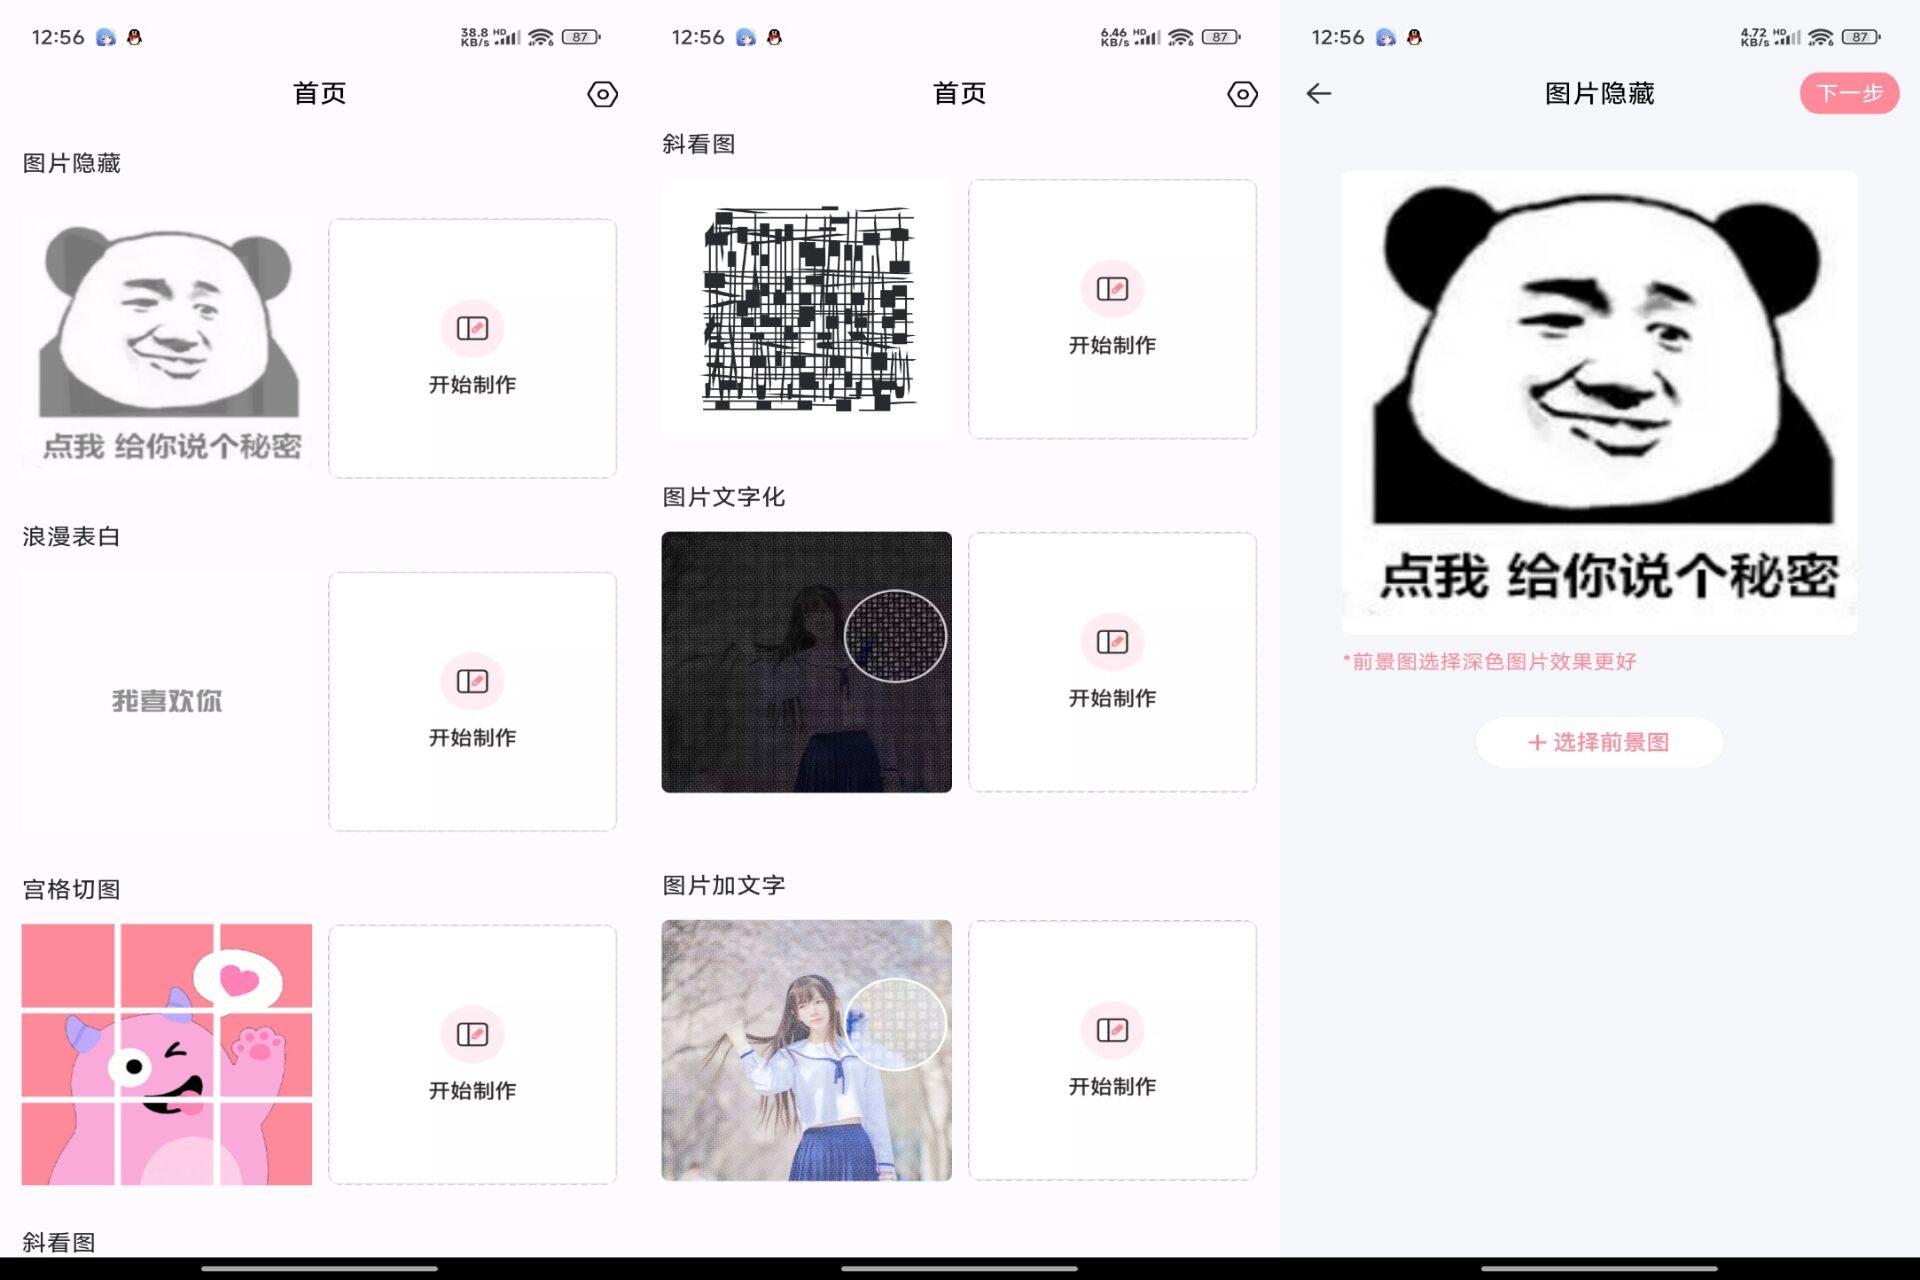Tap the girl photo preview under 图片加文字

click(806, 1050)
